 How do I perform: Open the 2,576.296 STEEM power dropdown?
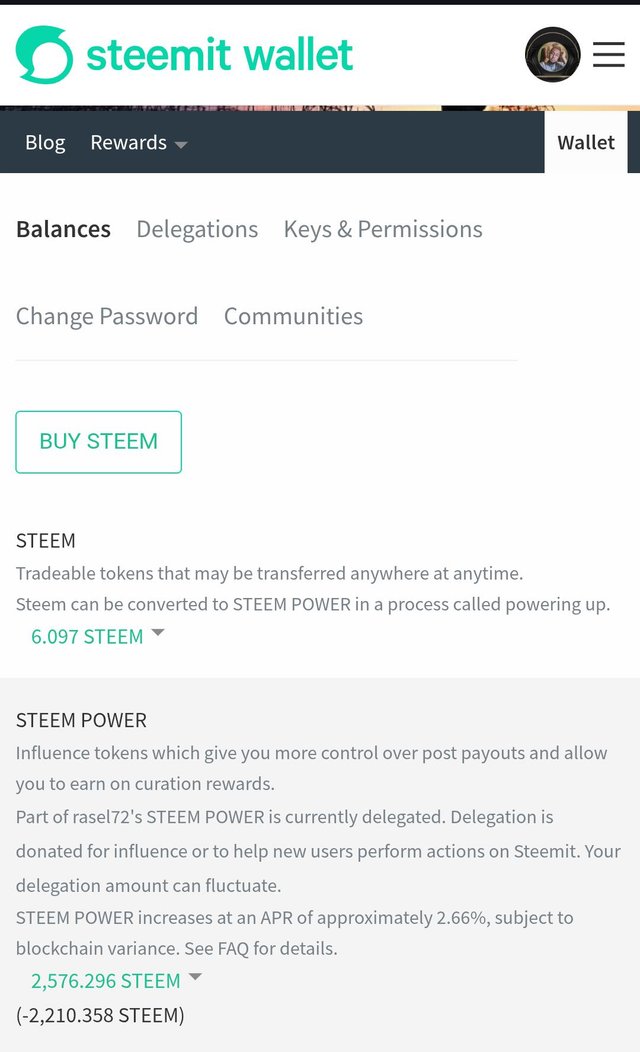(106, 981)
